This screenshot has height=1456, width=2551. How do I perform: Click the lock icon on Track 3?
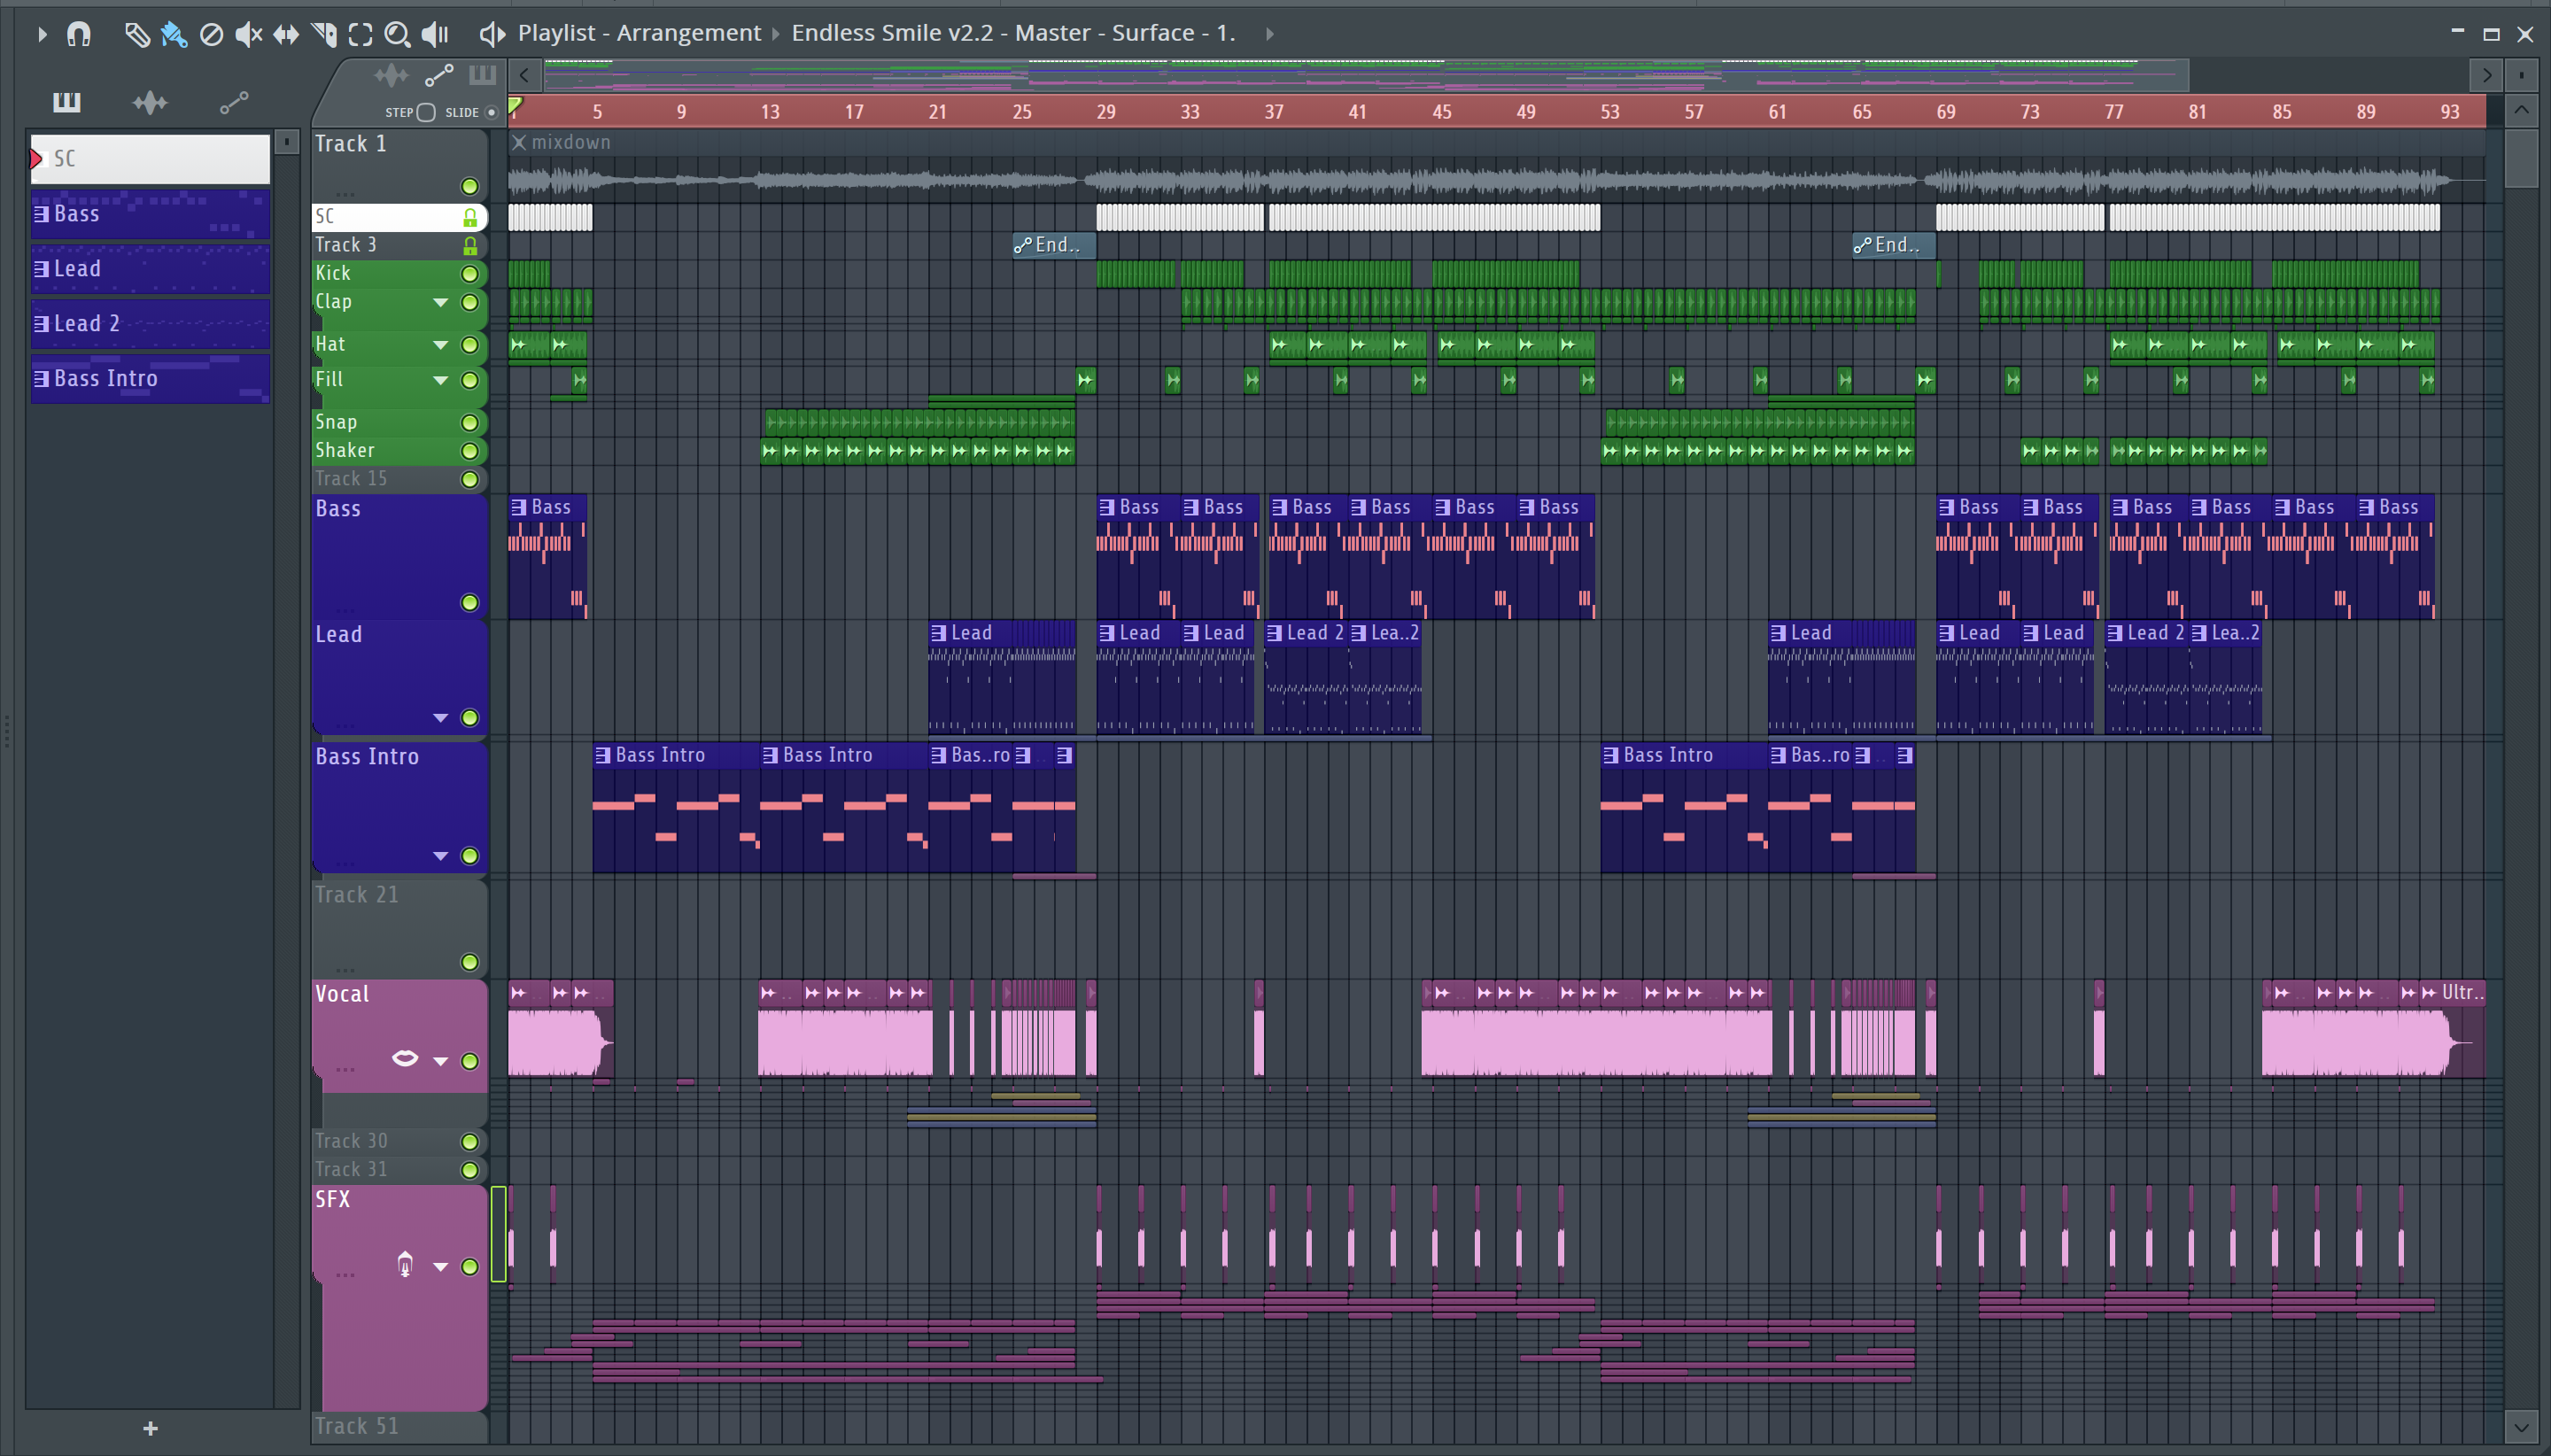coord(470,245)
